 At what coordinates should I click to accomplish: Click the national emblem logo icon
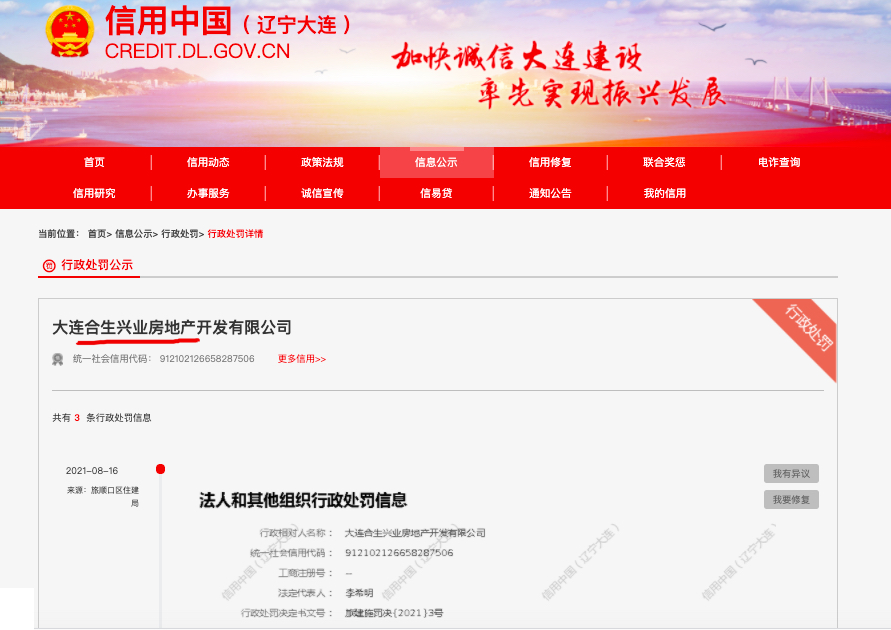coord(69,32)
